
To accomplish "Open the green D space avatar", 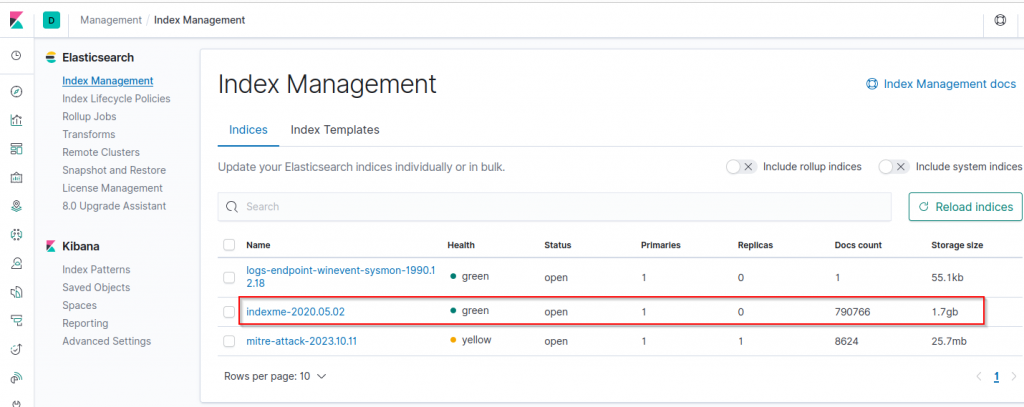I will coord(52,19).
